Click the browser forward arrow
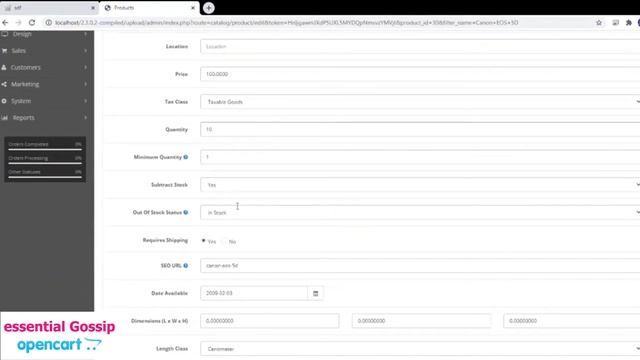640x360 pixels. tap(18, 23)
